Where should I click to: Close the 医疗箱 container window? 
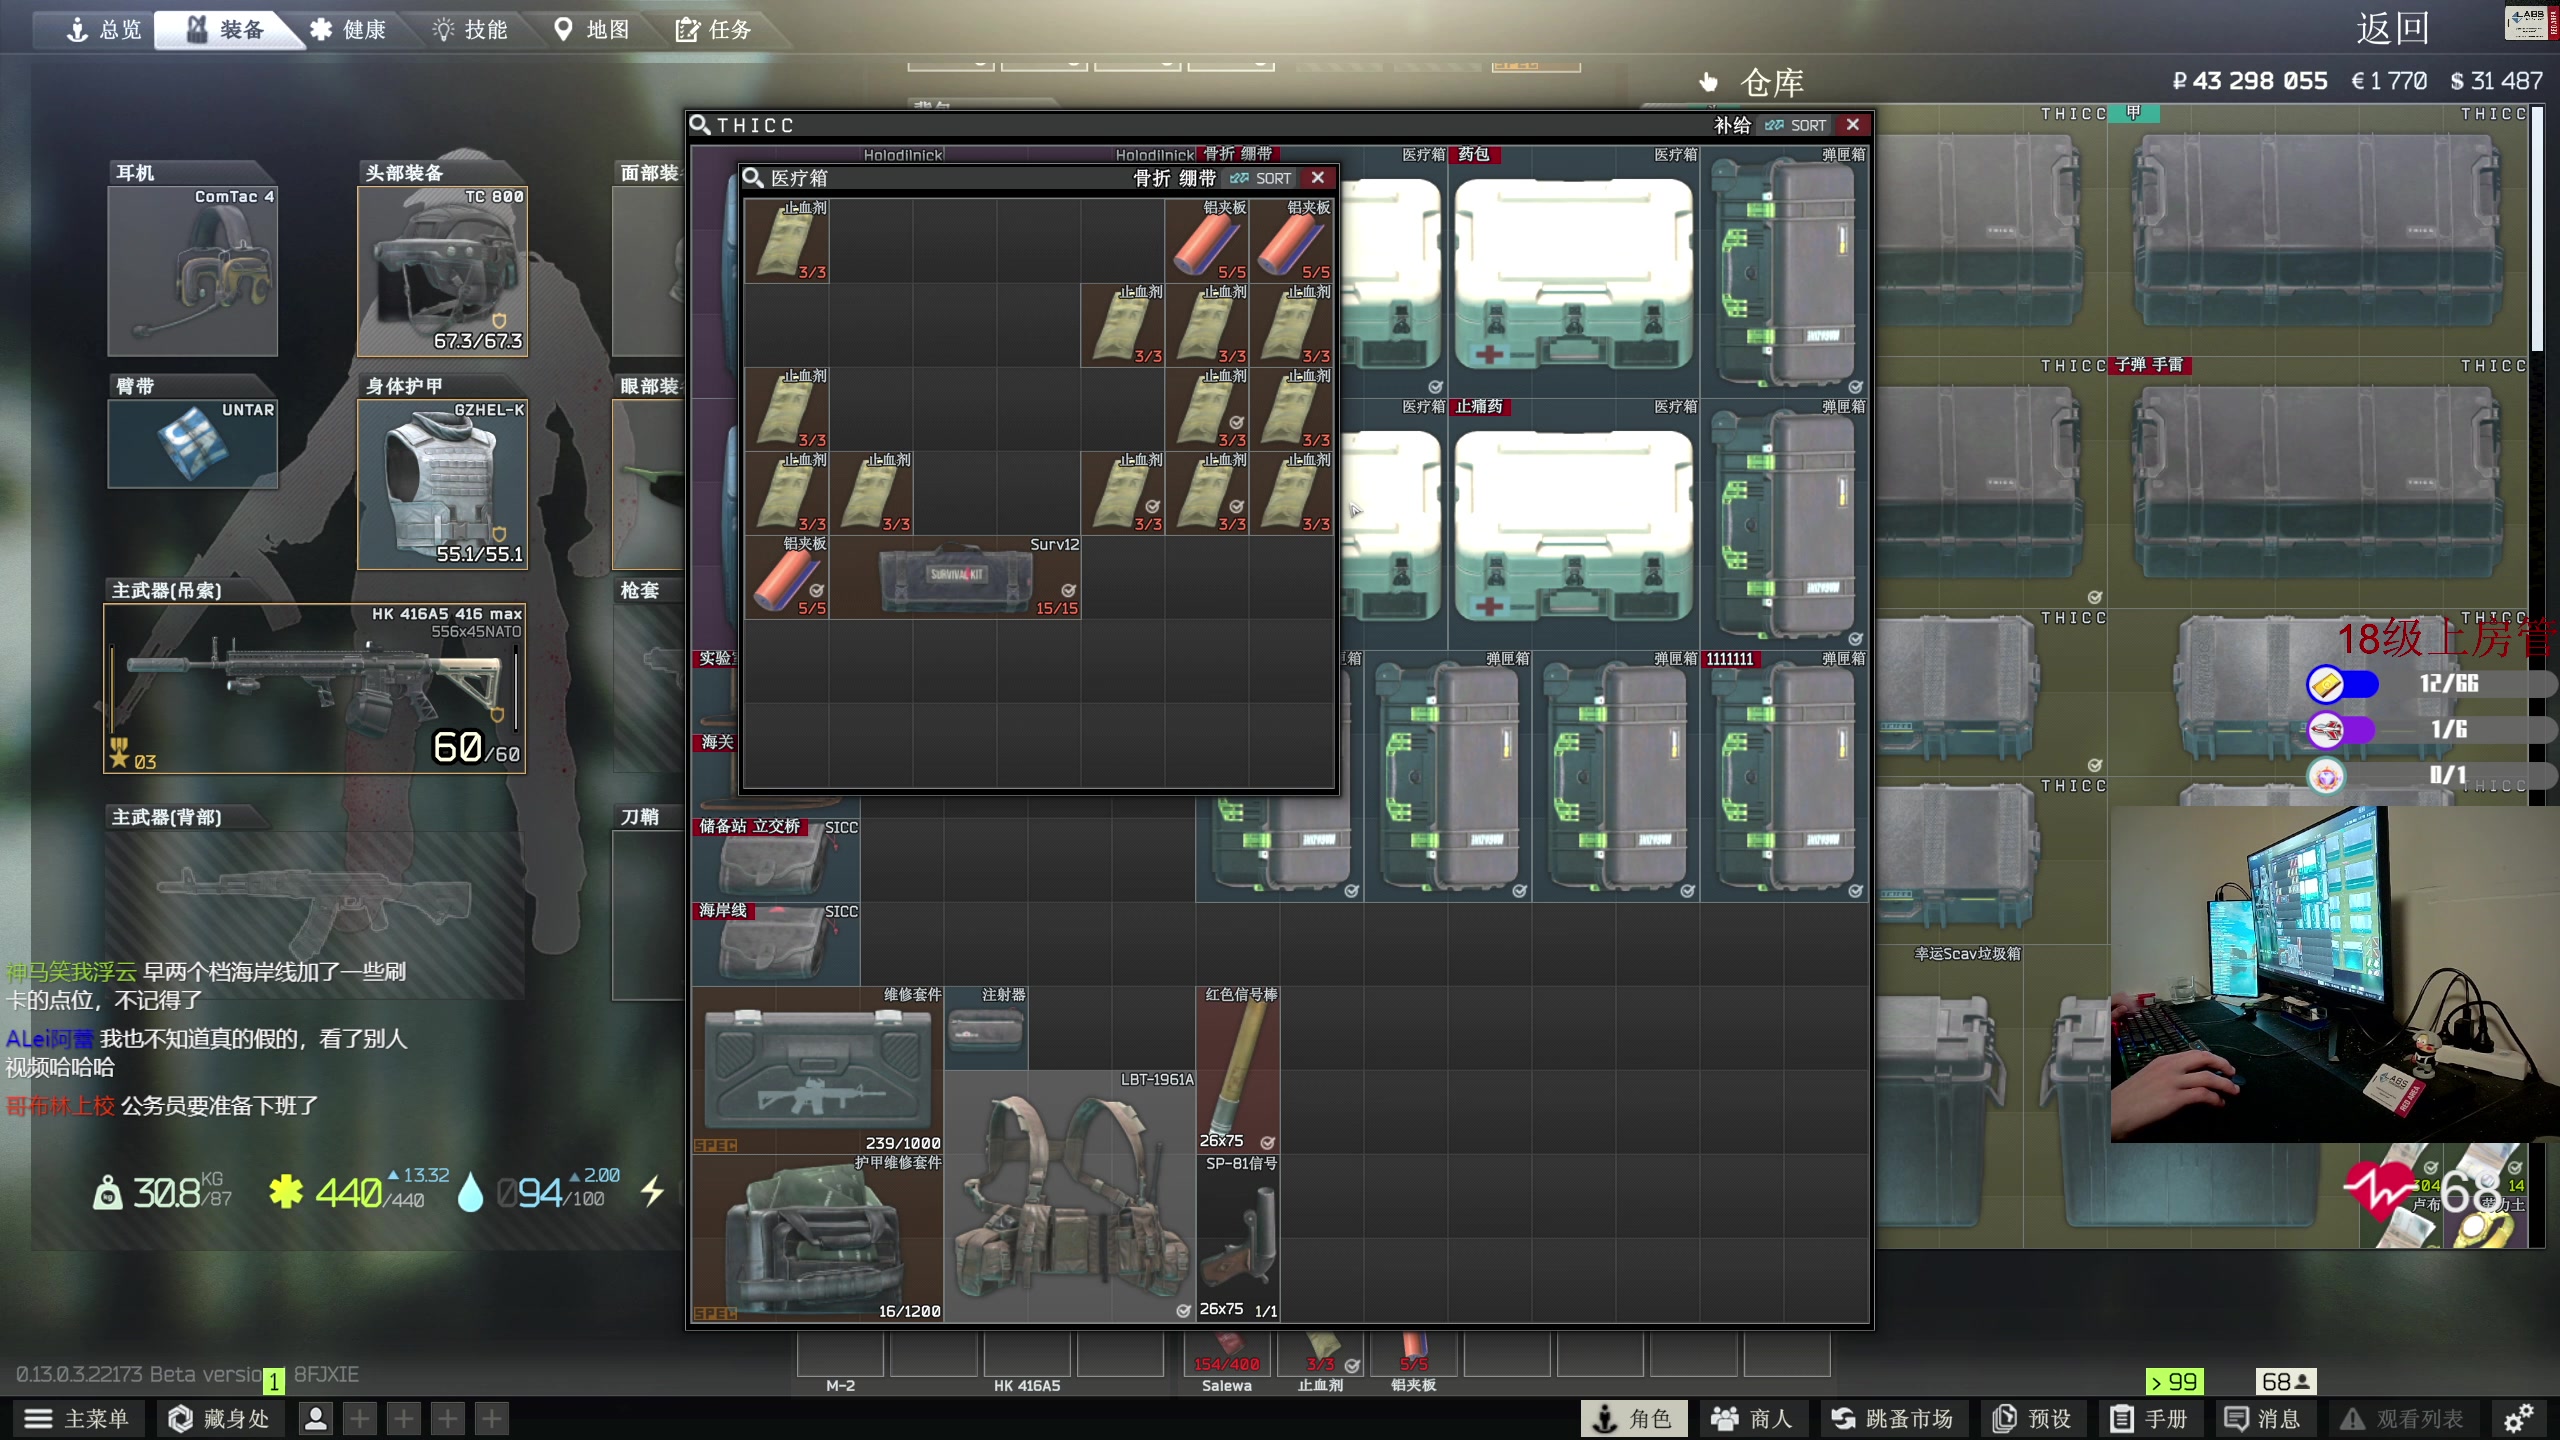1318,178
